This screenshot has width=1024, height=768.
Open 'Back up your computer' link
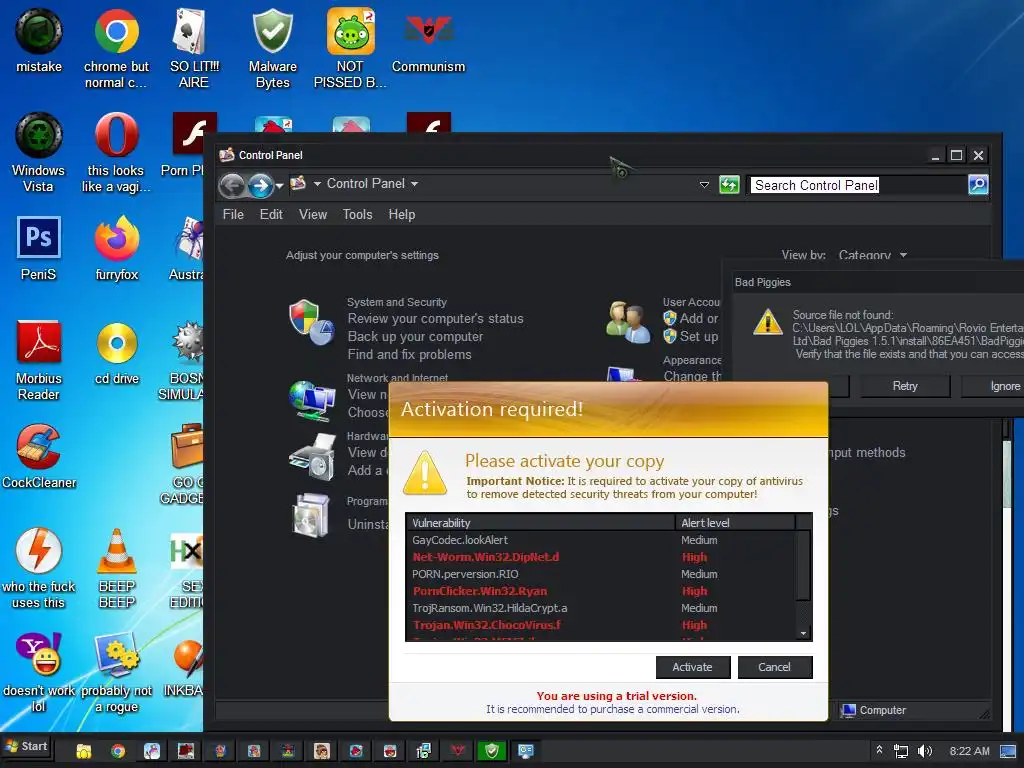click(x=415, y=336)
